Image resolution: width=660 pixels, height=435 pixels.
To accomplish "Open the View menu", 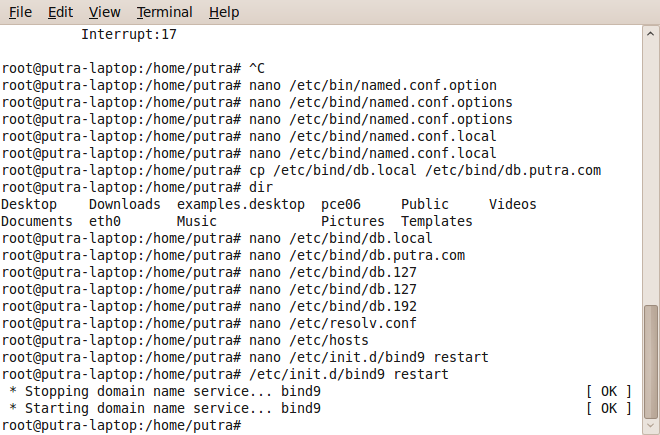I will pyautogui.click(x=104, y=12).
